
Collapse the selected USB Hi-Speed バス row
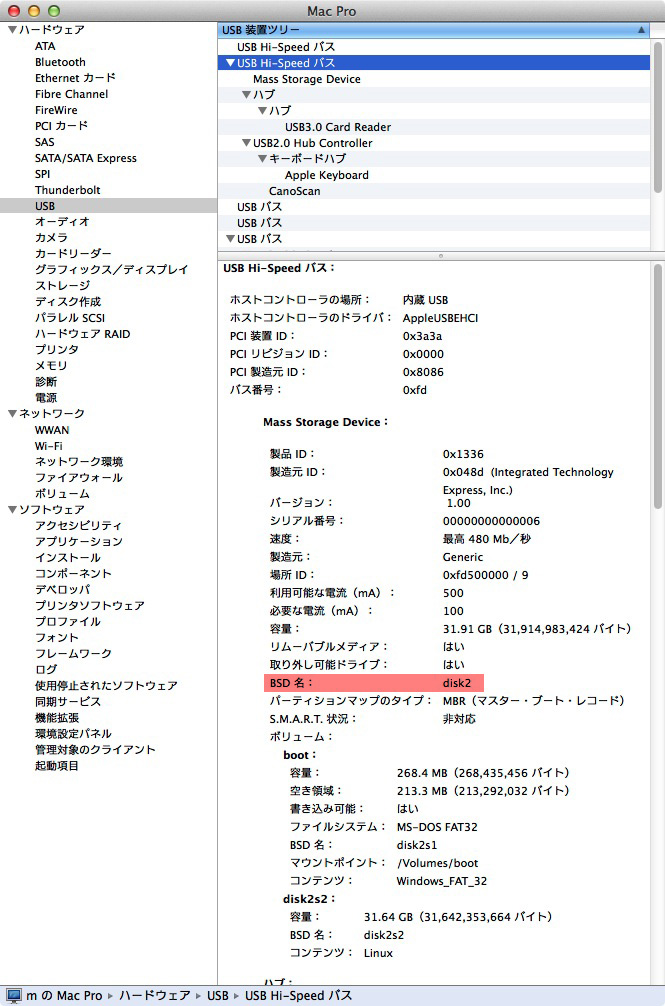[x=230, y=63]
